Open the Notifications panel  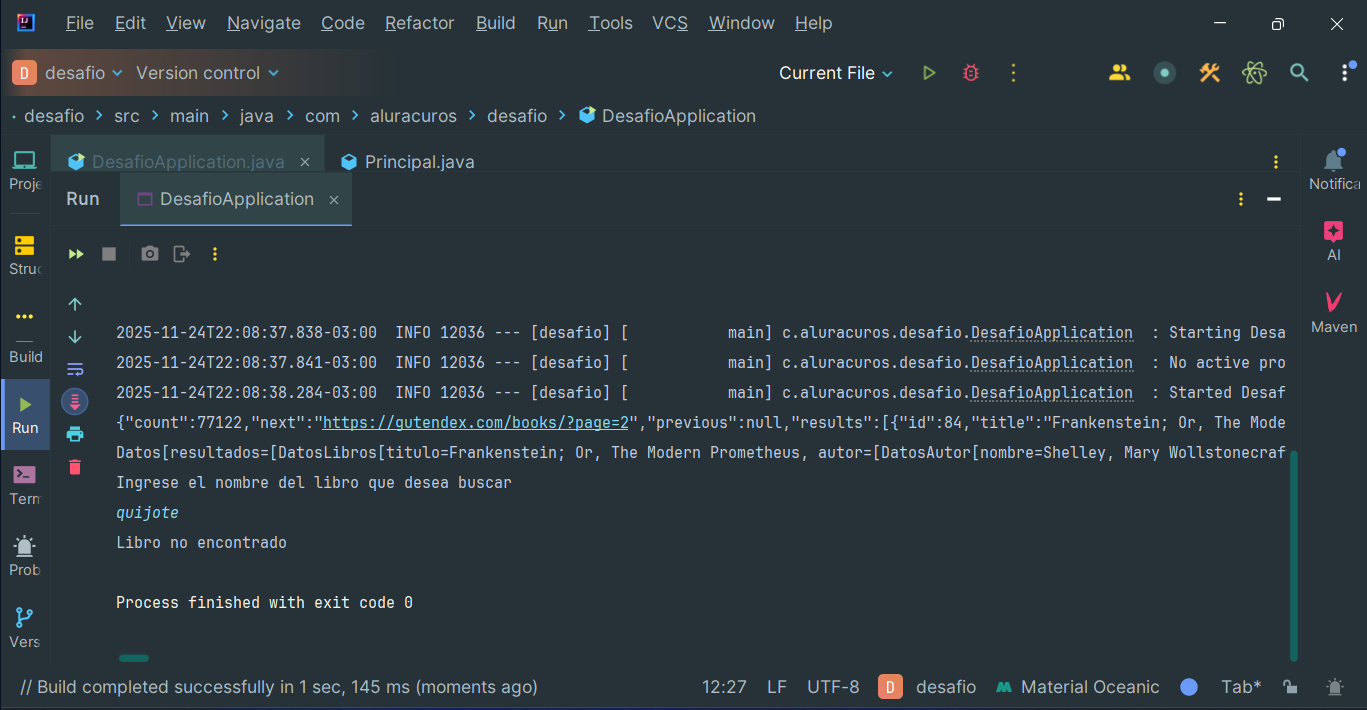pyautogui.click(x=1333, y=170)
